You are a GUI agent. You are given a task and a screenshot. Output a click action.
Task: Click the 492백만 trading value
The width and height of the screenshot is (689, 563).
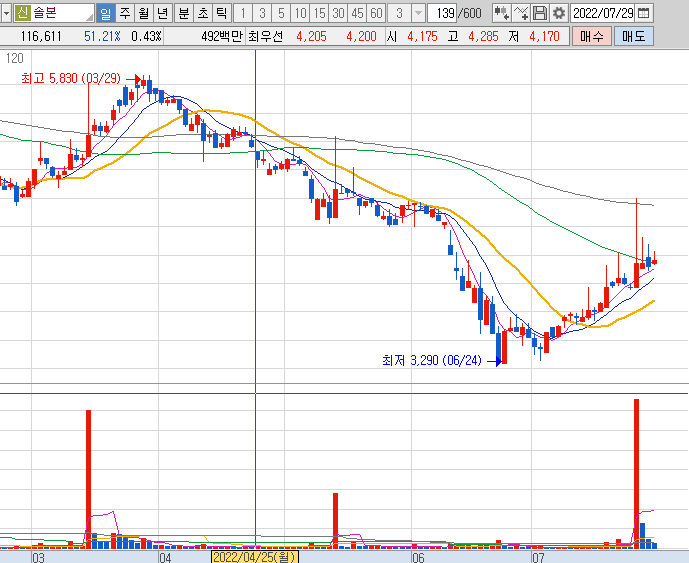tap(222, 36)
